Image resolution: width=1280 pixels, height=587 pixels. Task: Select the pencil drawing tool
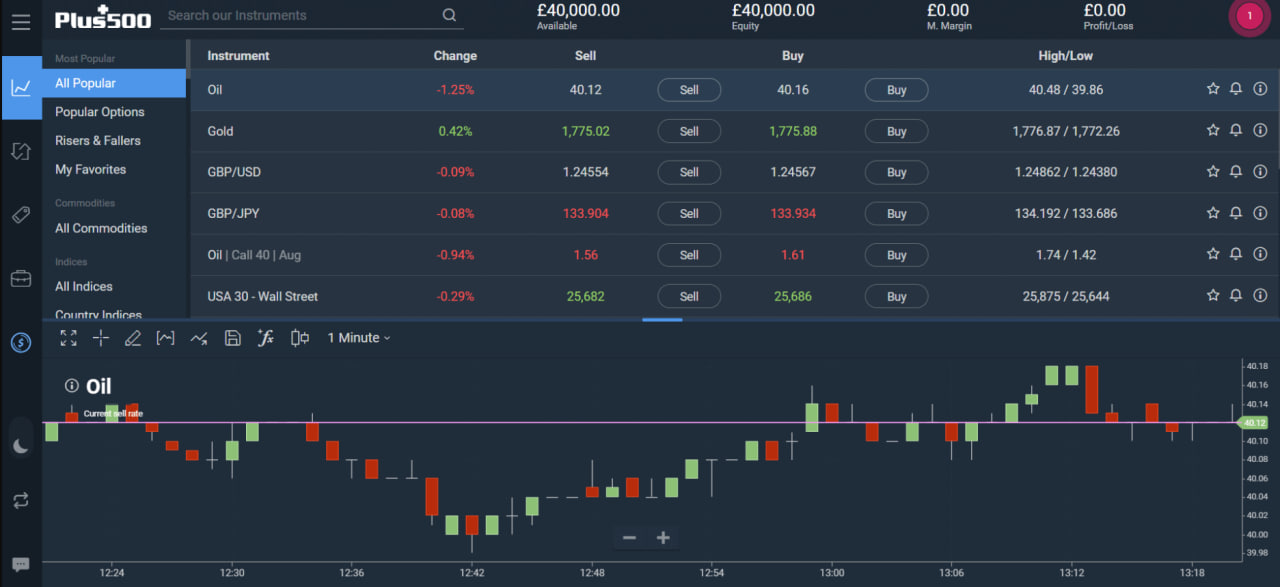[133, 338]
